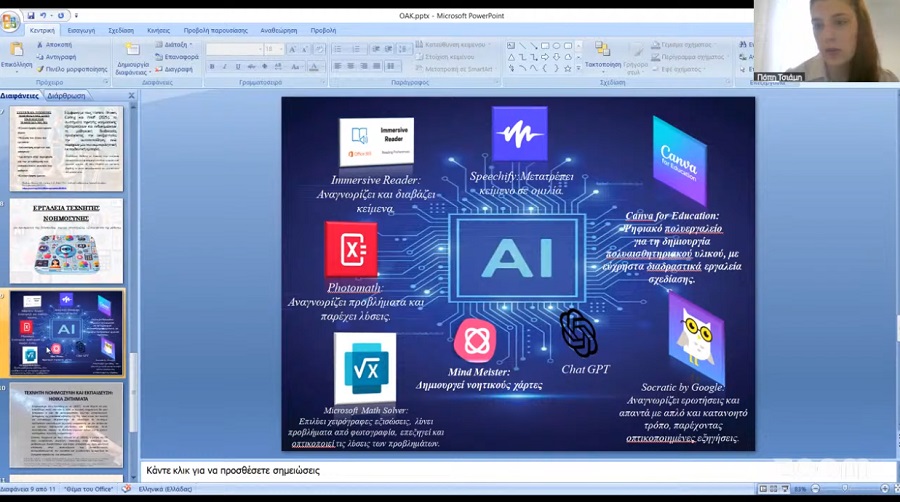The height and width of the screenshot is (502, 900).
Task: Click the decrease font size icon
Action: [x=305, y=49]
